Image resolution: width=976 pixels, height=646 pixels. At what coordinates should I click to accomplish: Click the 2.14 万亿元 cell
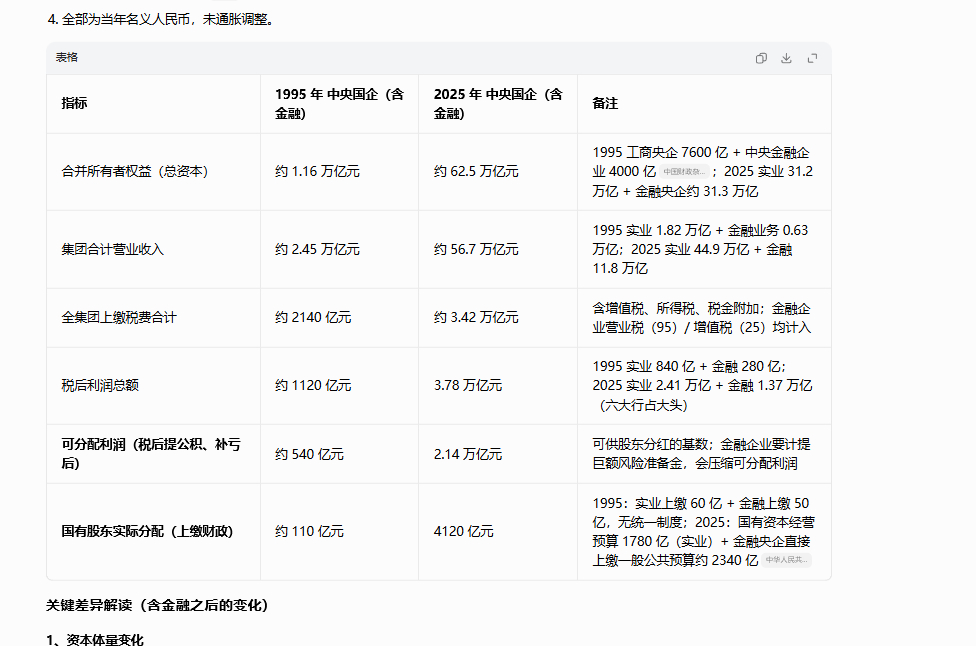pos(467,454)
